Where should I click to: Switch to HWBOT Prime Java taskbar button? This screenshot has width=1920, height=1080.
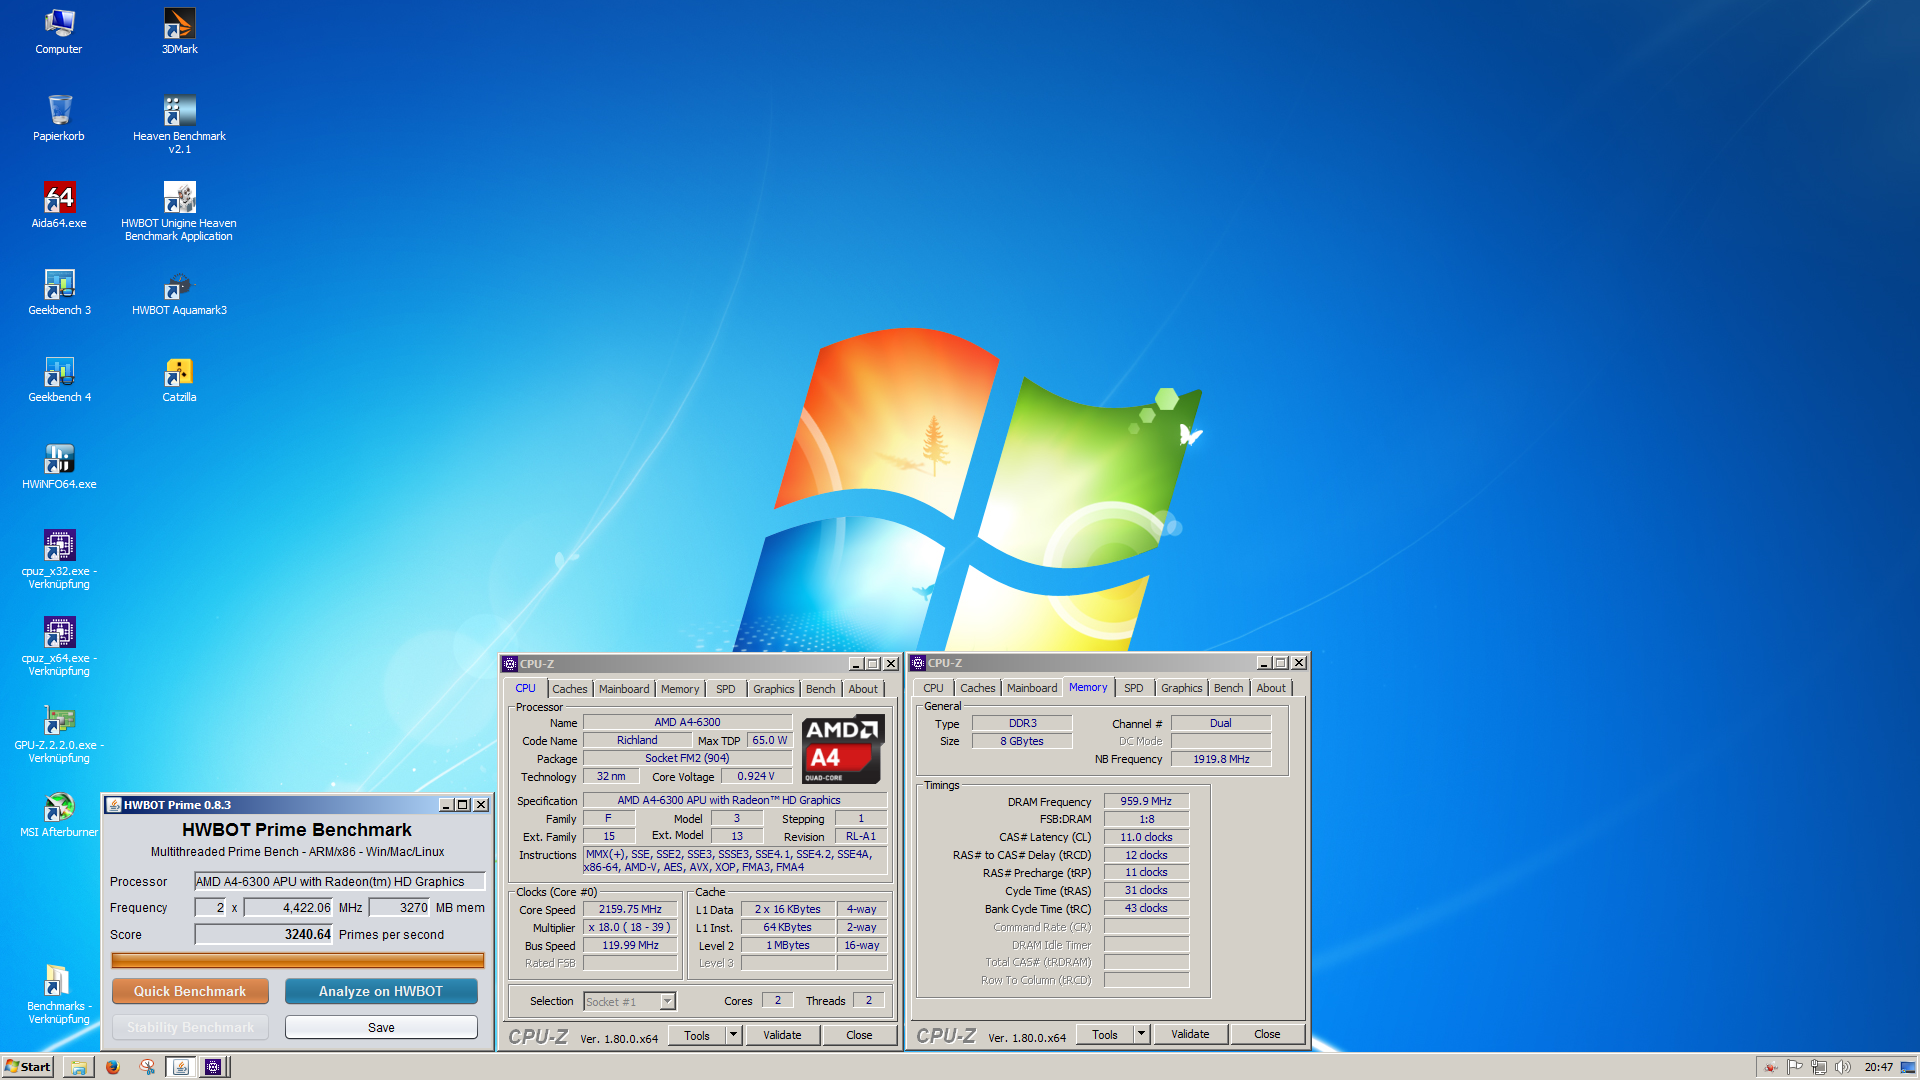point(181,1067)
